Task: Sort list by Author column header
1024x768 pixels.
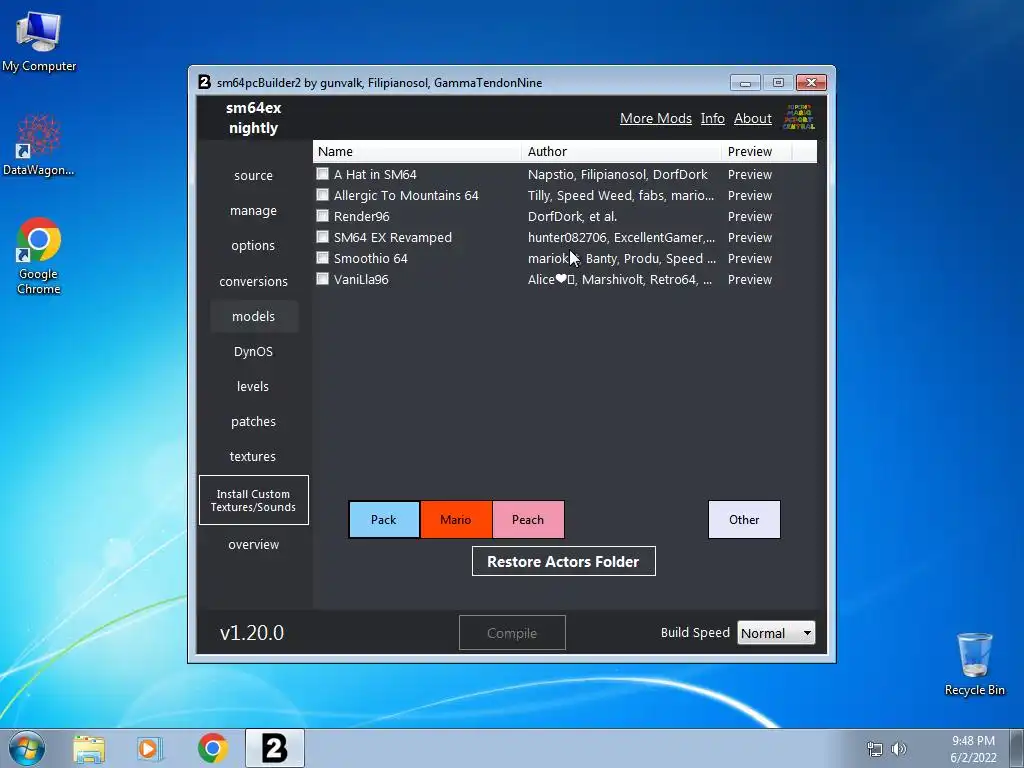Action: (621, 152)
